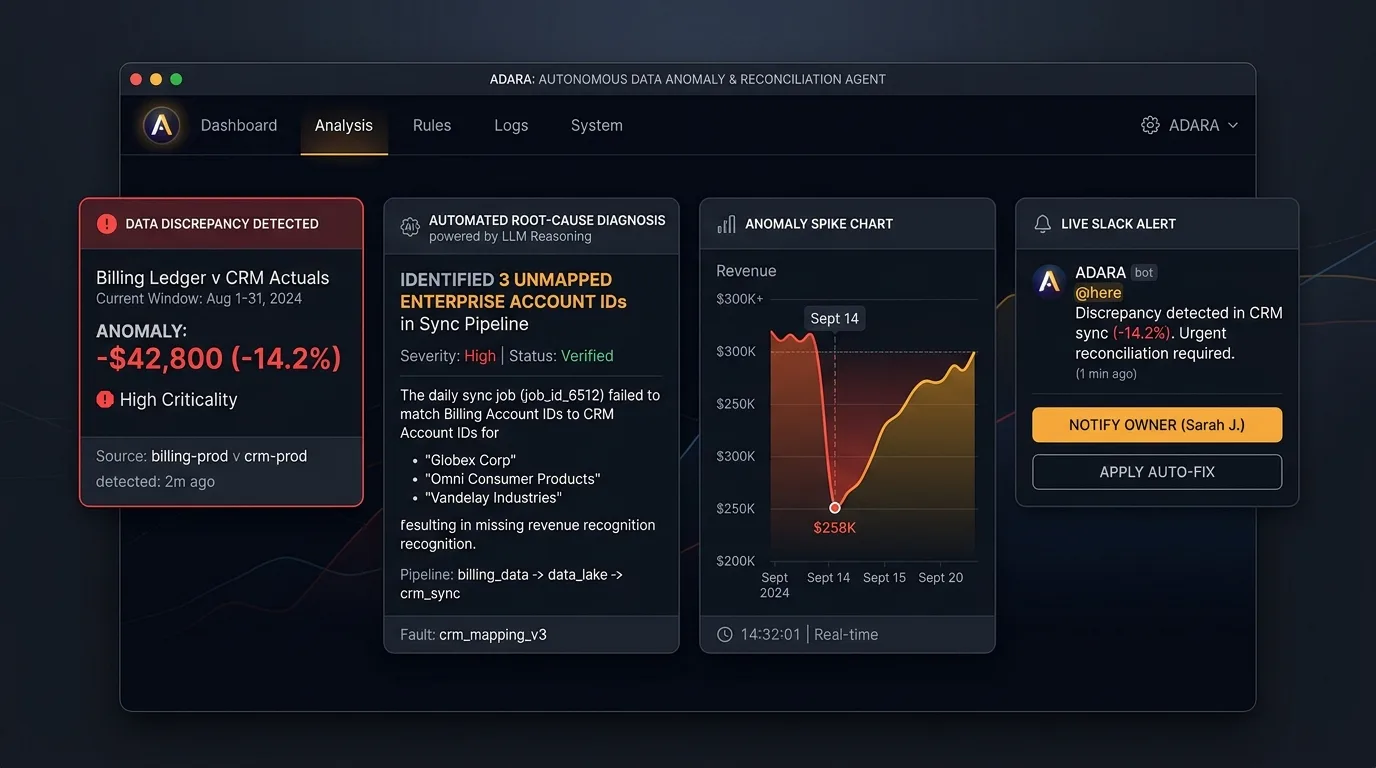Select the System tab
1376x768 pixels.
[x=597, y=125]
